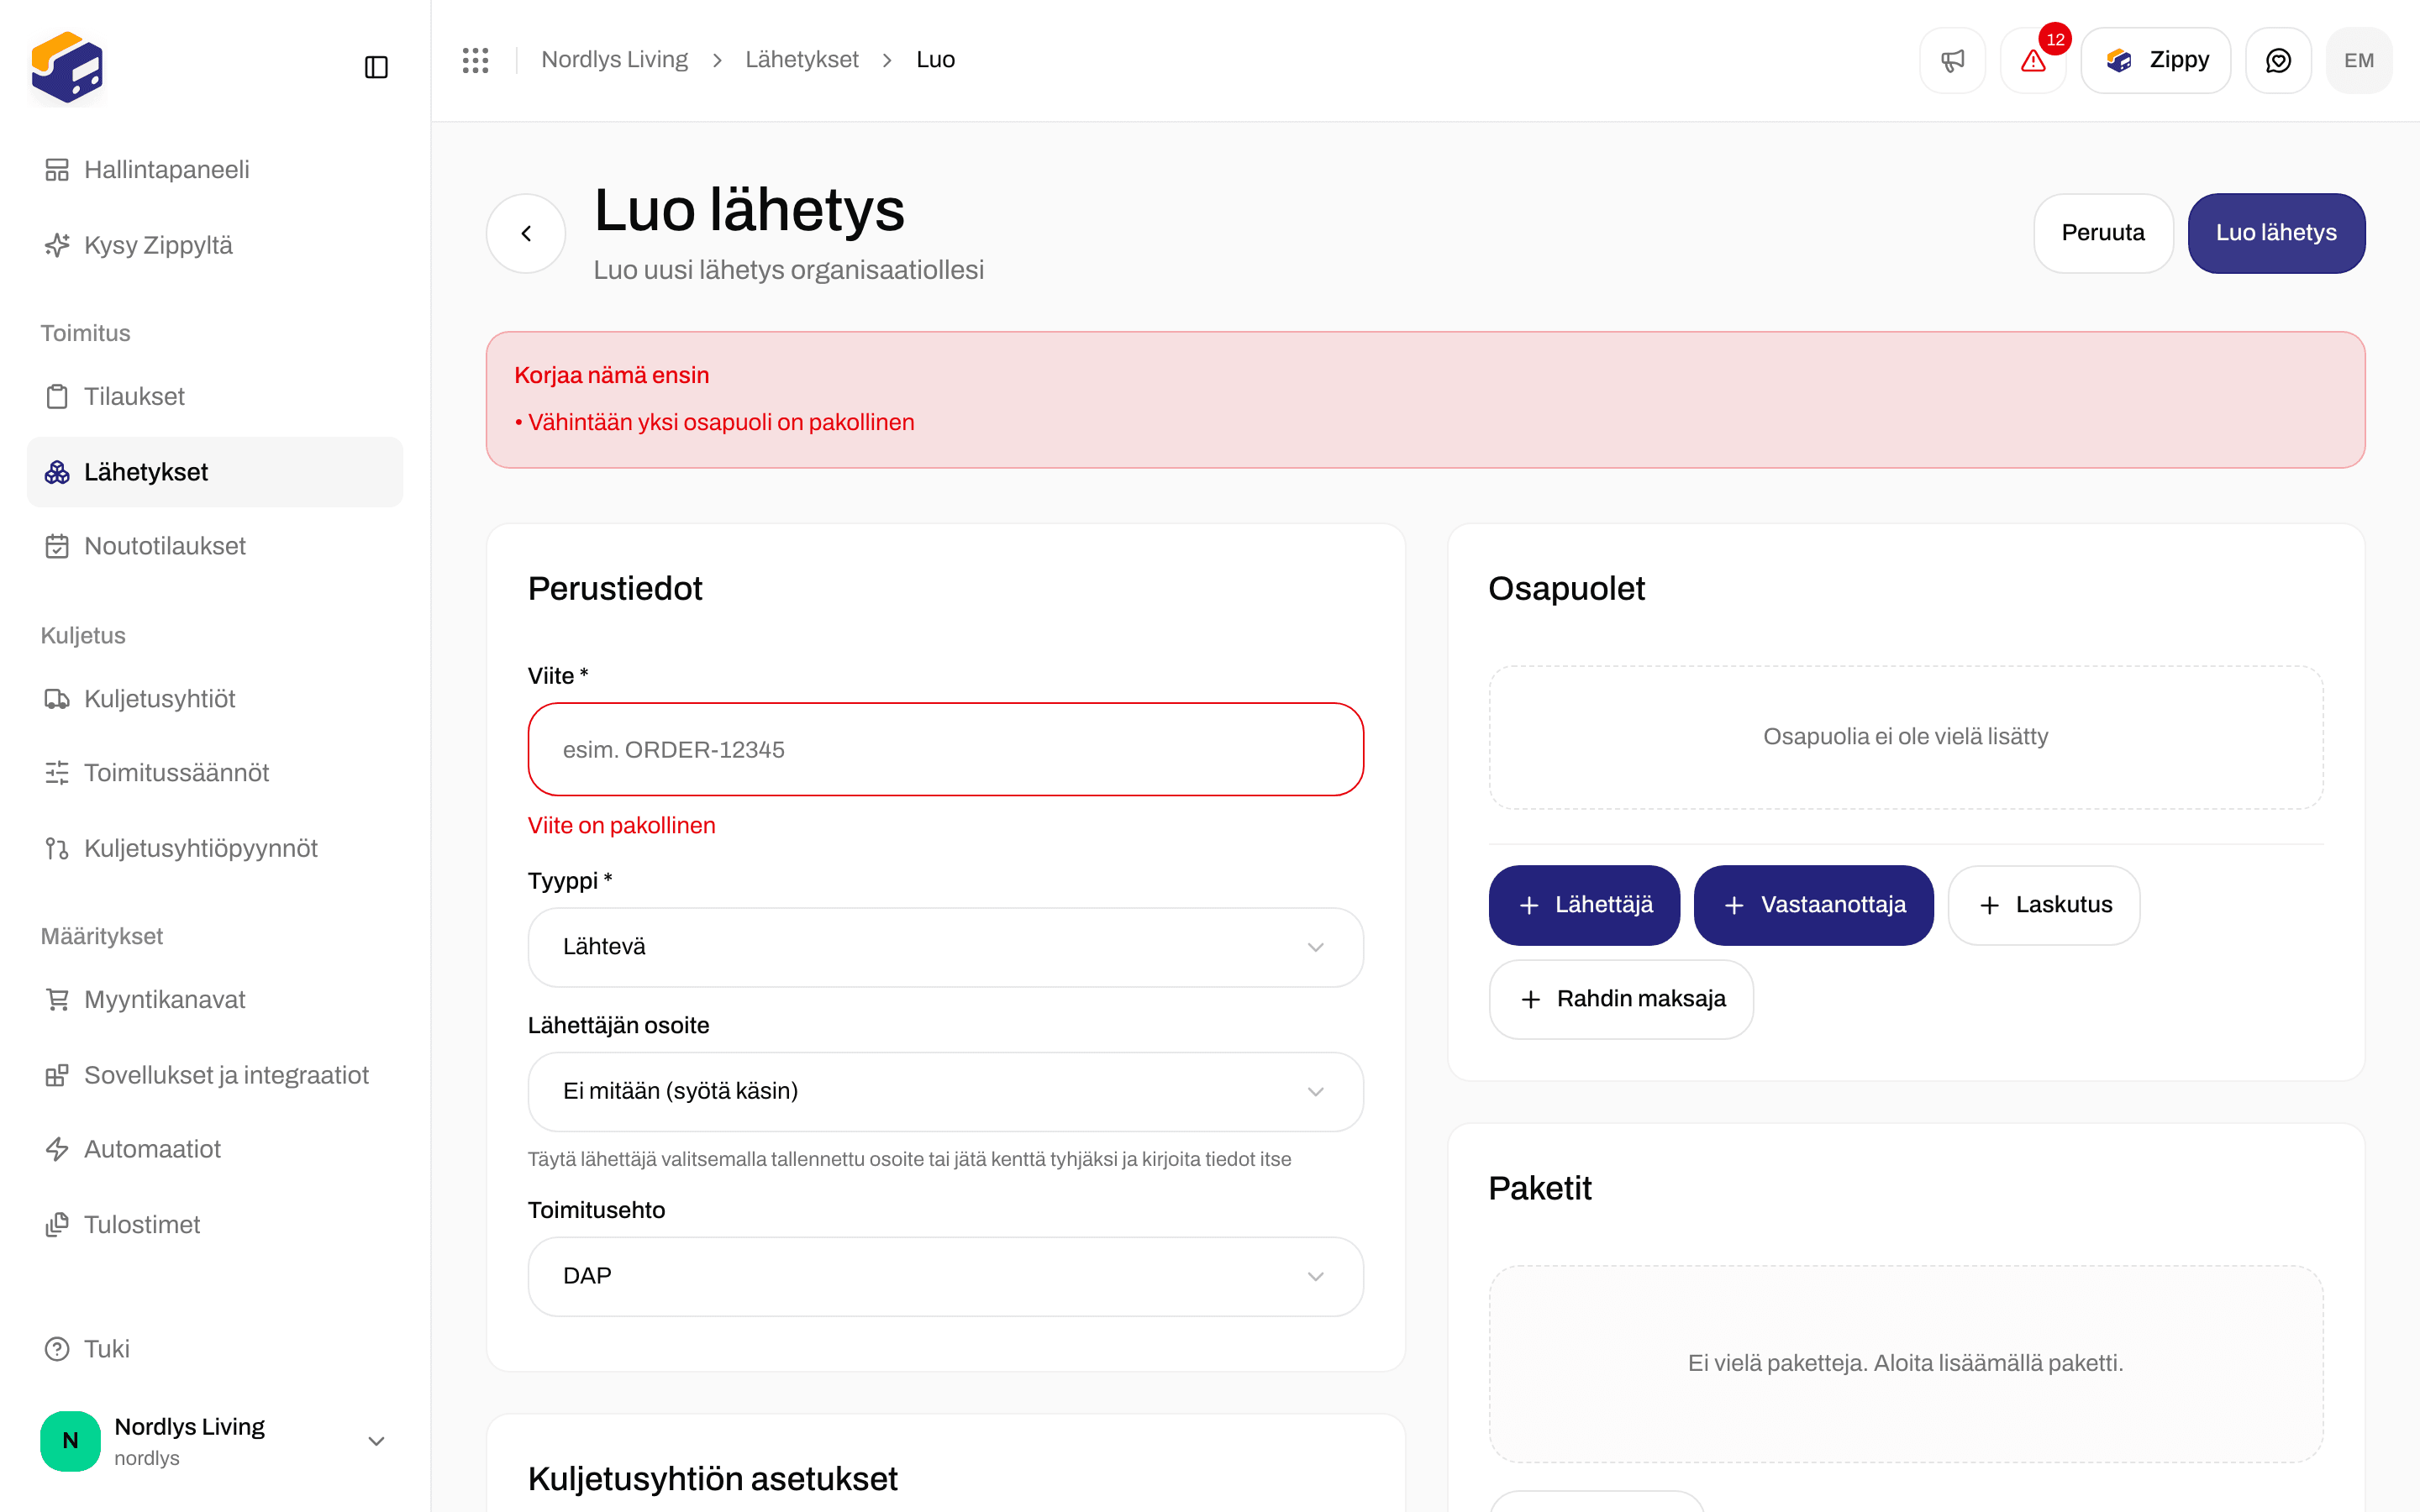Add a Lähettäjä party
Screen dimensions: 2420x1512
1584,905
